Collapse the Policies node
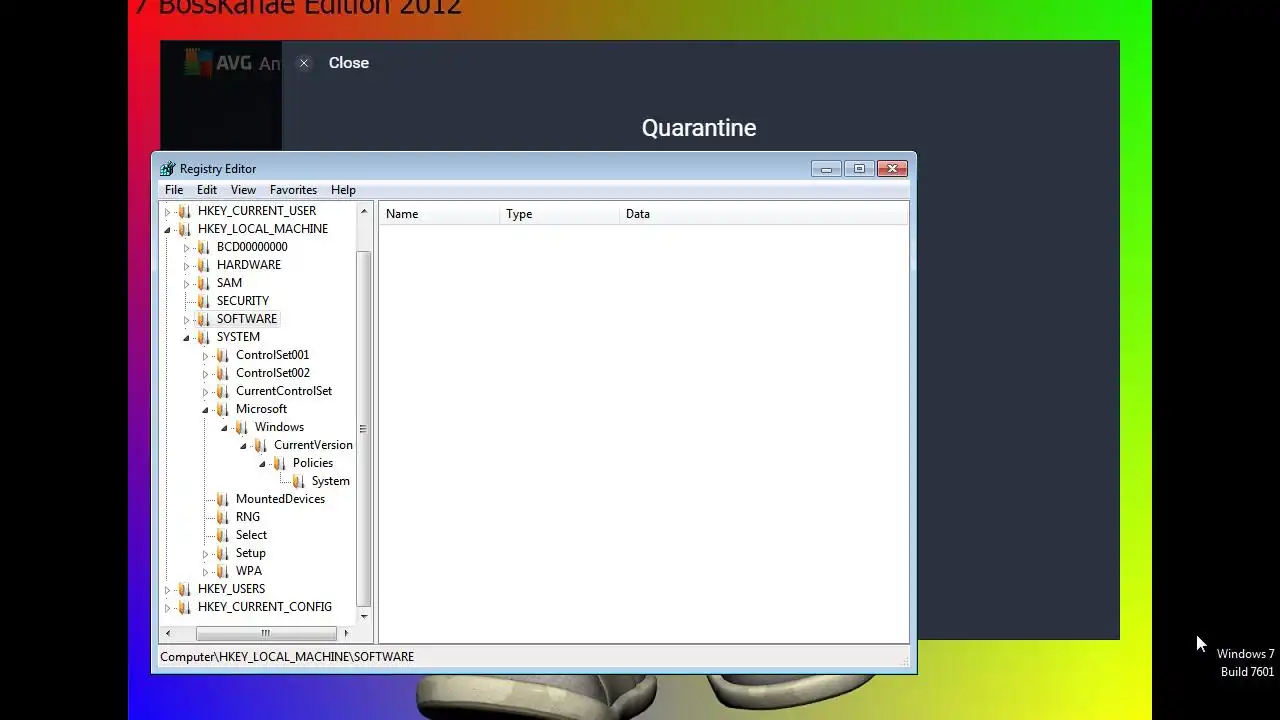 click(x=263, y=463)
